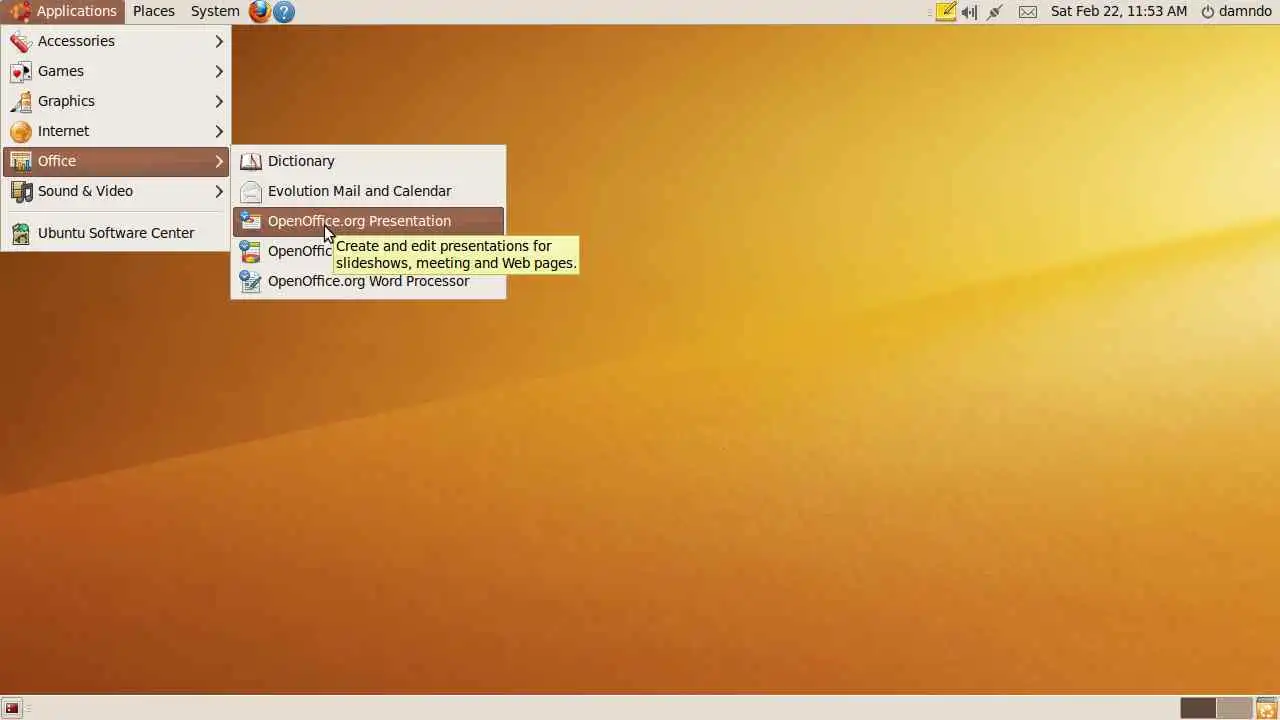
Task: Open the Internet menu entry
Action: coord(116,131)
